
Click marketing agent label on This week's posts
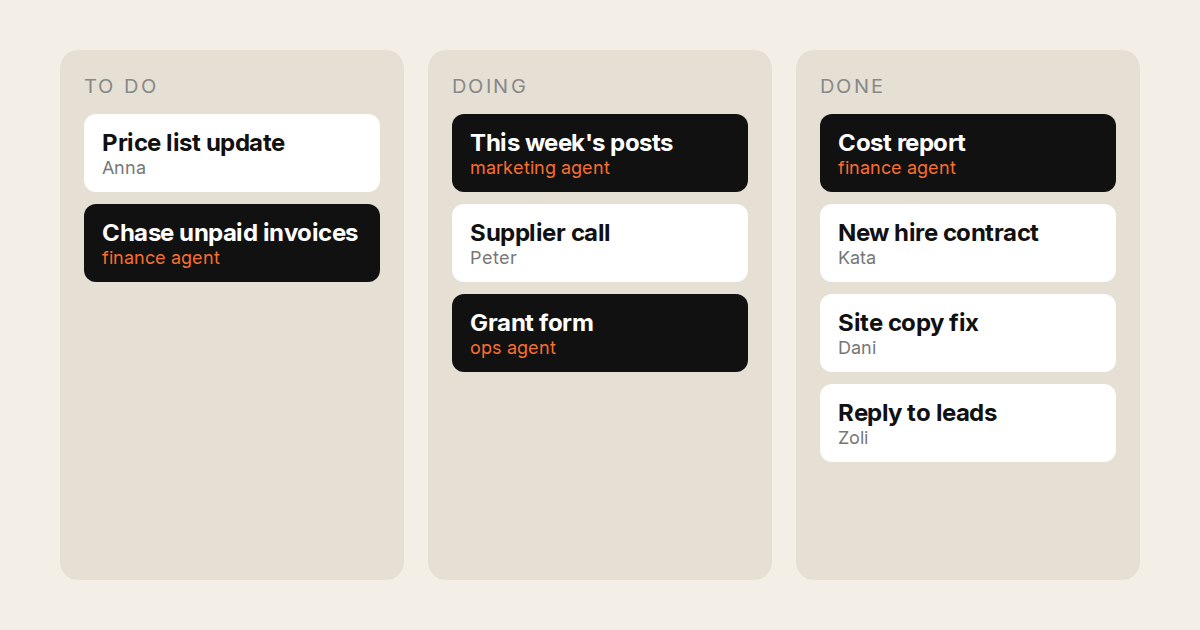540,168
